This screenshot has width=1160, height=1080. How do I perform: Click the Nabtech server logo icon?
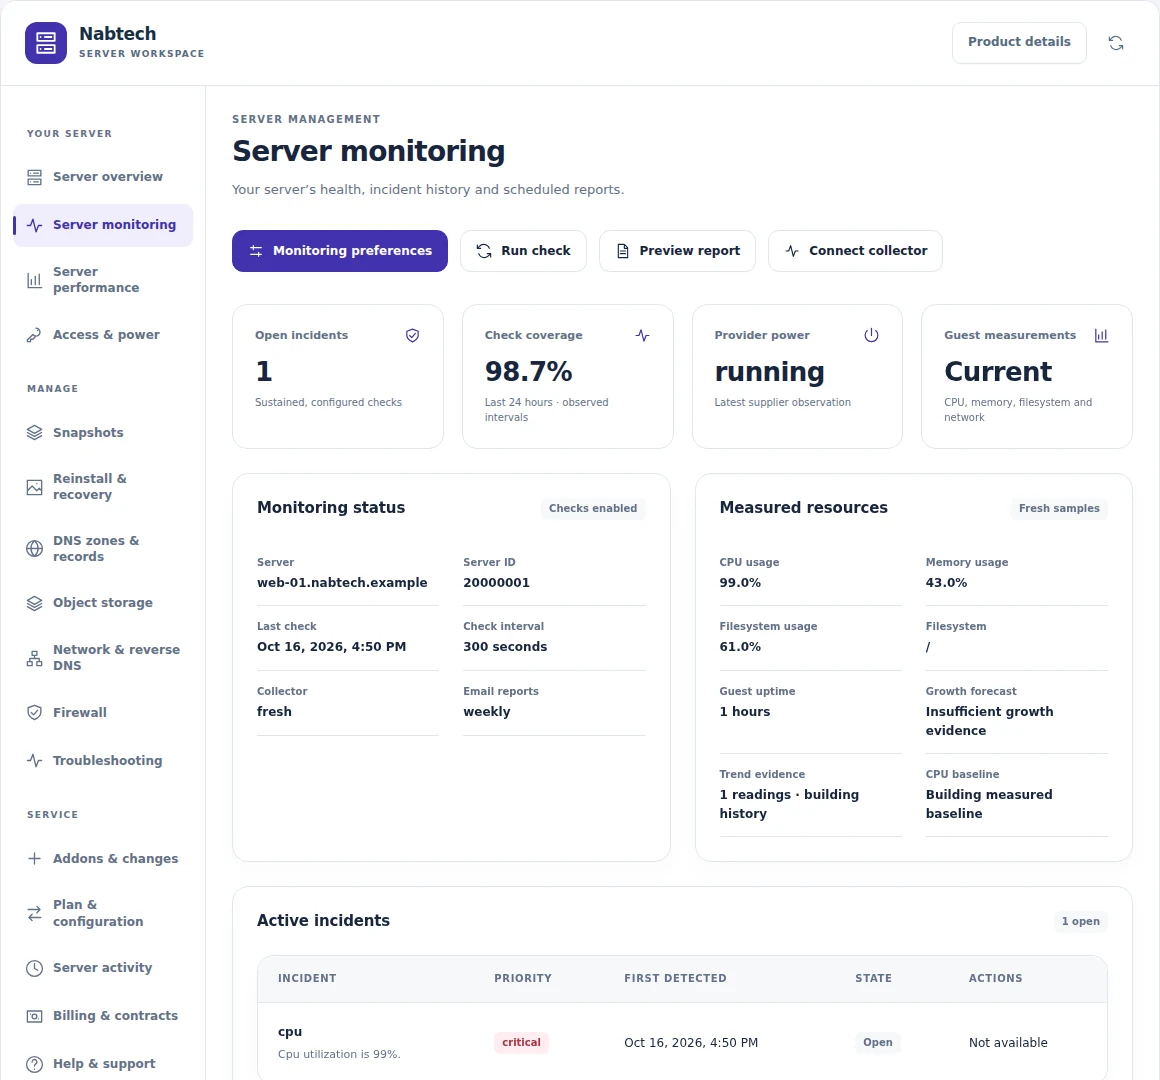coord(46,43)
